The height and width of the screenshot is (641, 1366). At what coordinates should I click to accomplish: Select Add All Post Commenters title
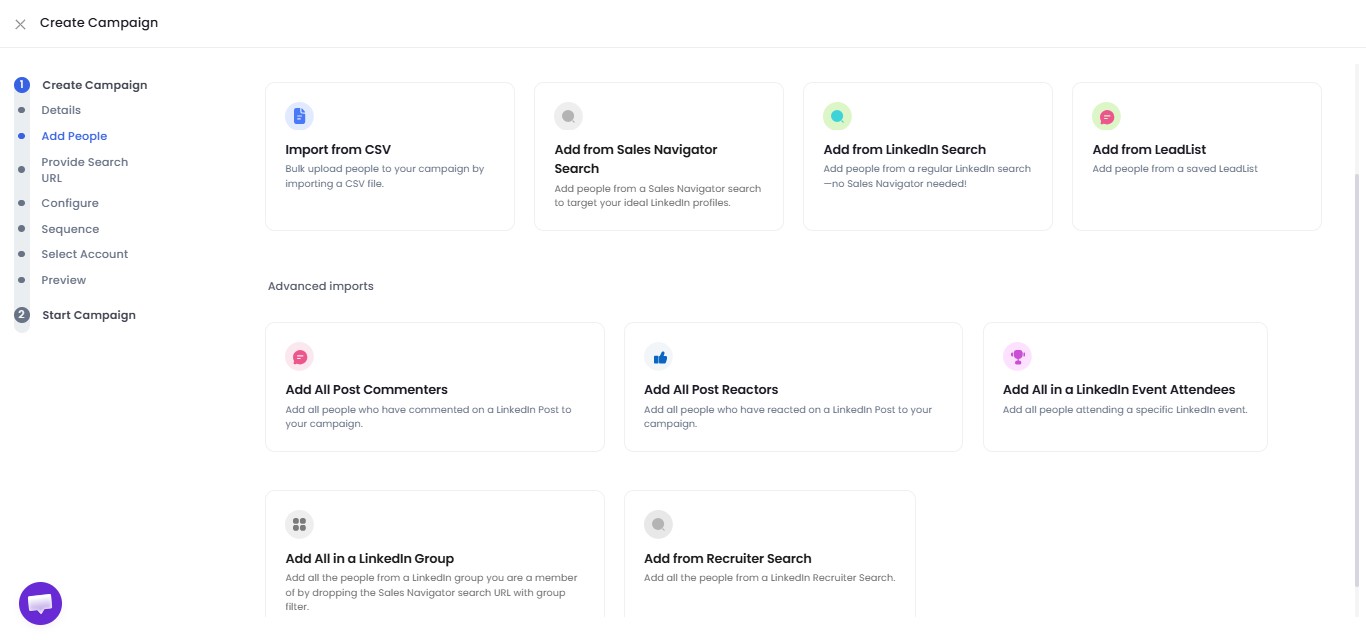click(x=366, y=390)
